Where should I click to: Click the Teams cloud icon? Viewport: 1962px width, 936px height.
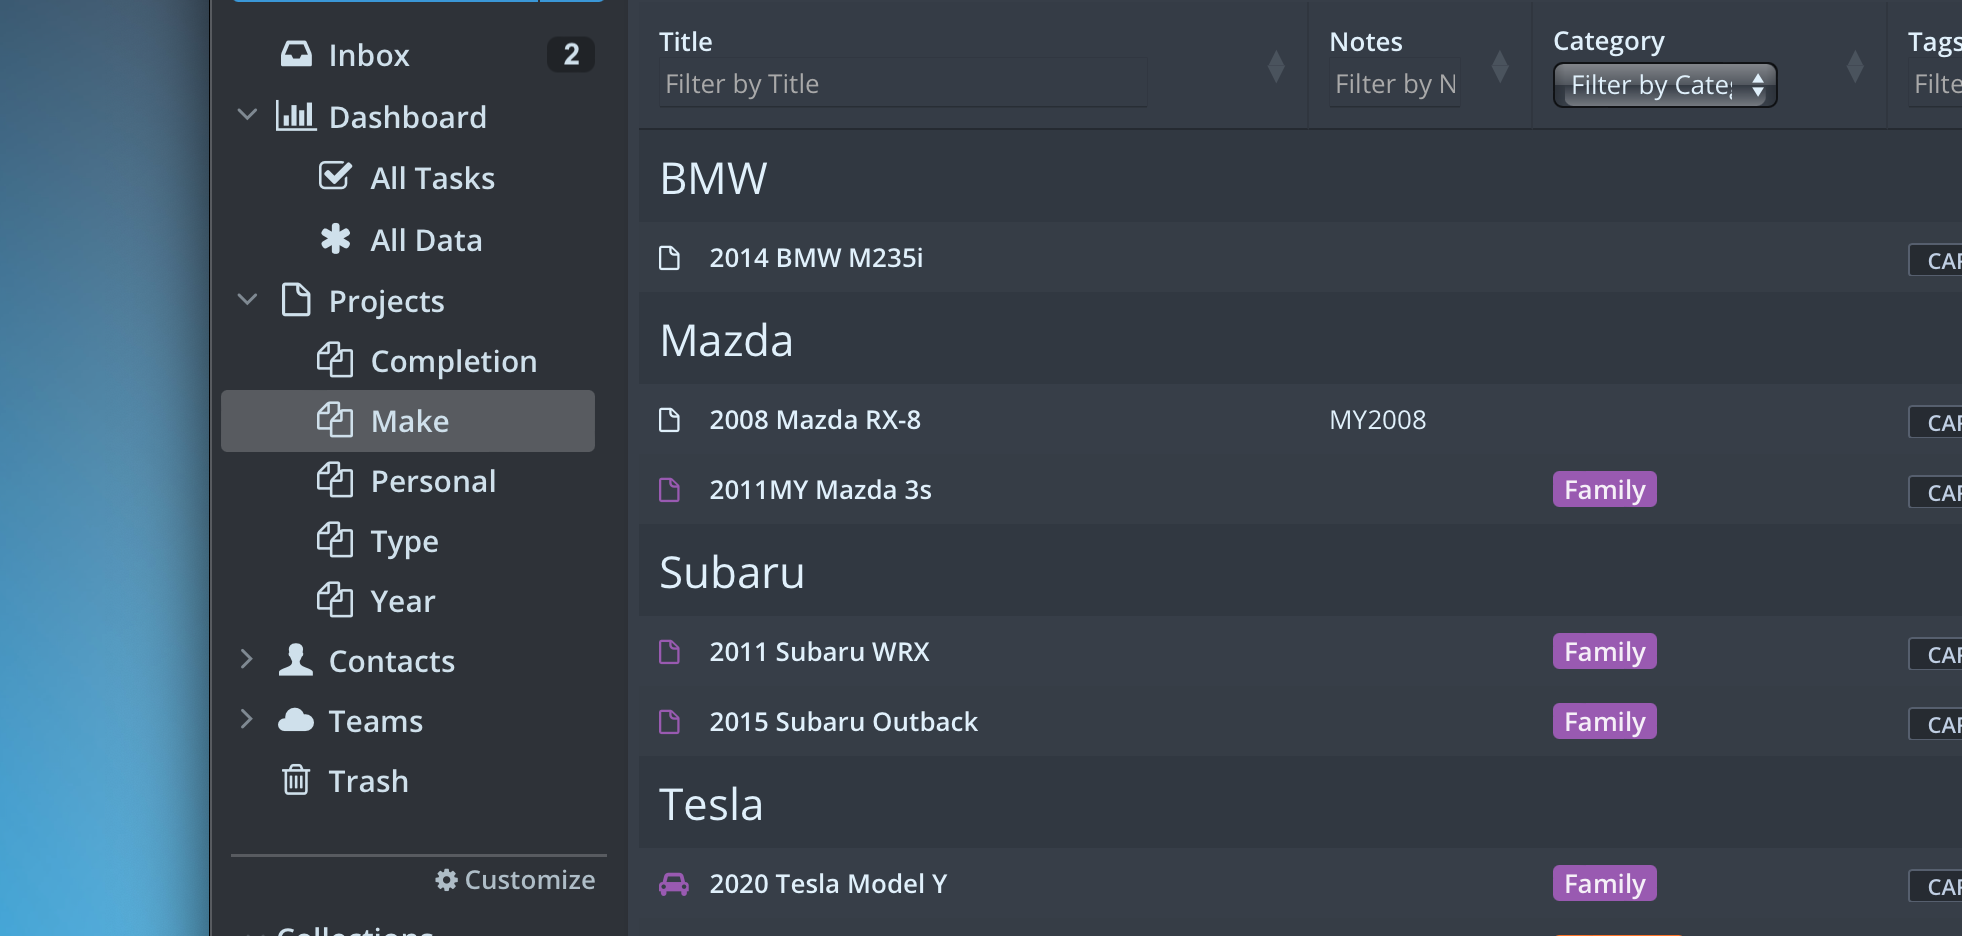point(296,720)
